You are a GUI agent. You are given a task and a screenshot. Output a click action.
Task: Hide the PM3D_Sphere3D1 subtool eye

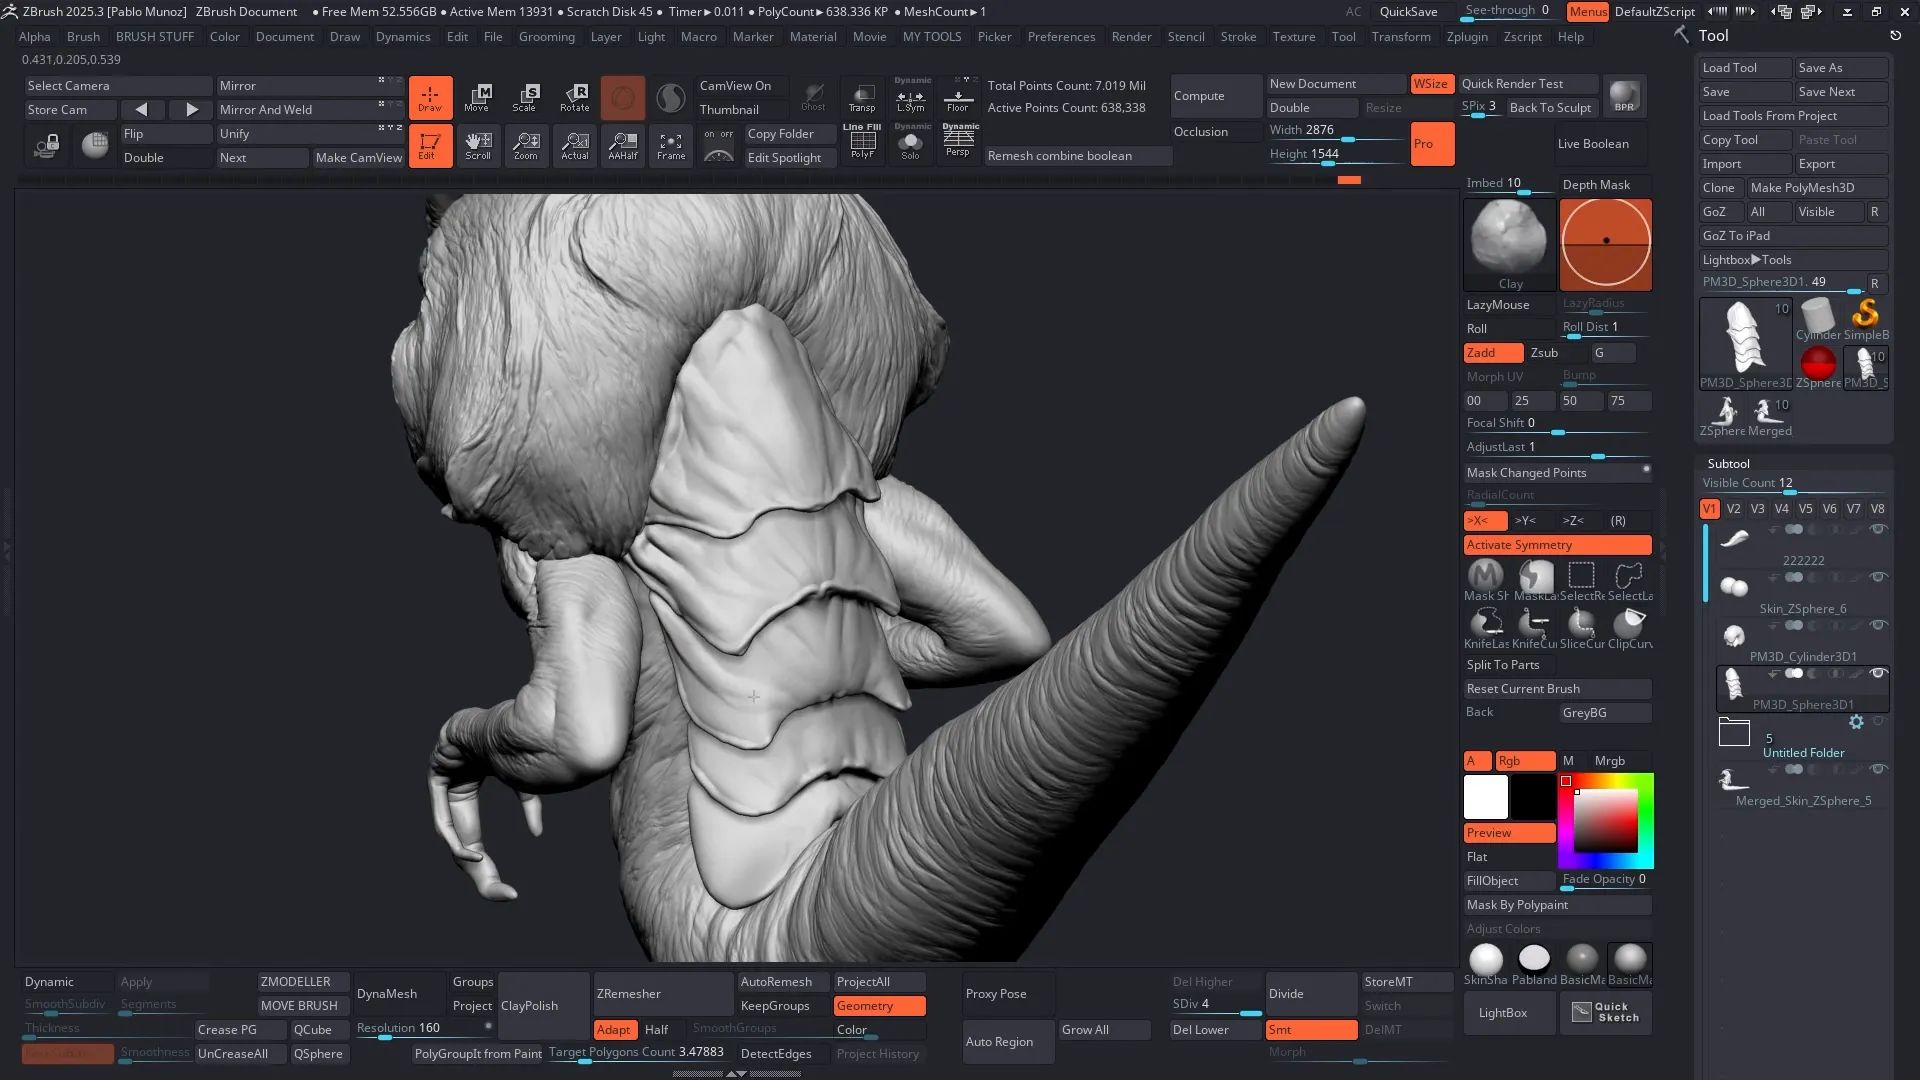click(x=1878, y=673)
